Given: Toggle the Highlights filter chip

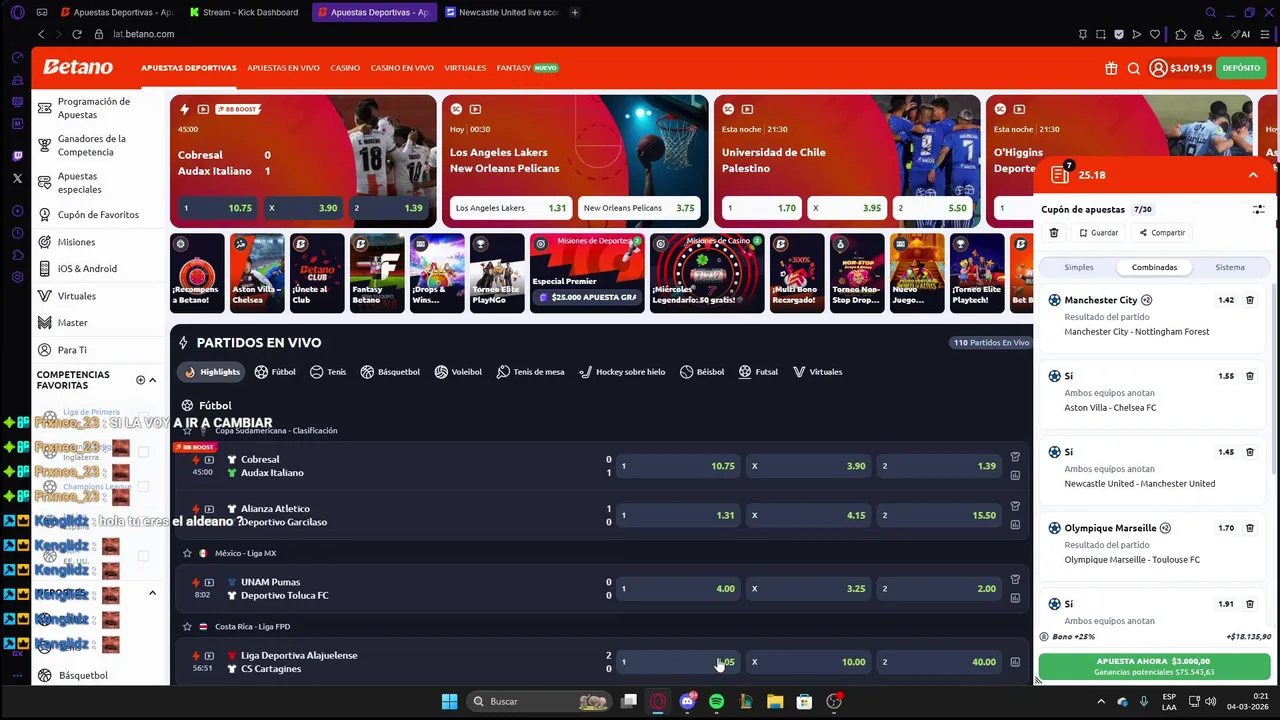Looking at the screenshot, I should 211,372.
